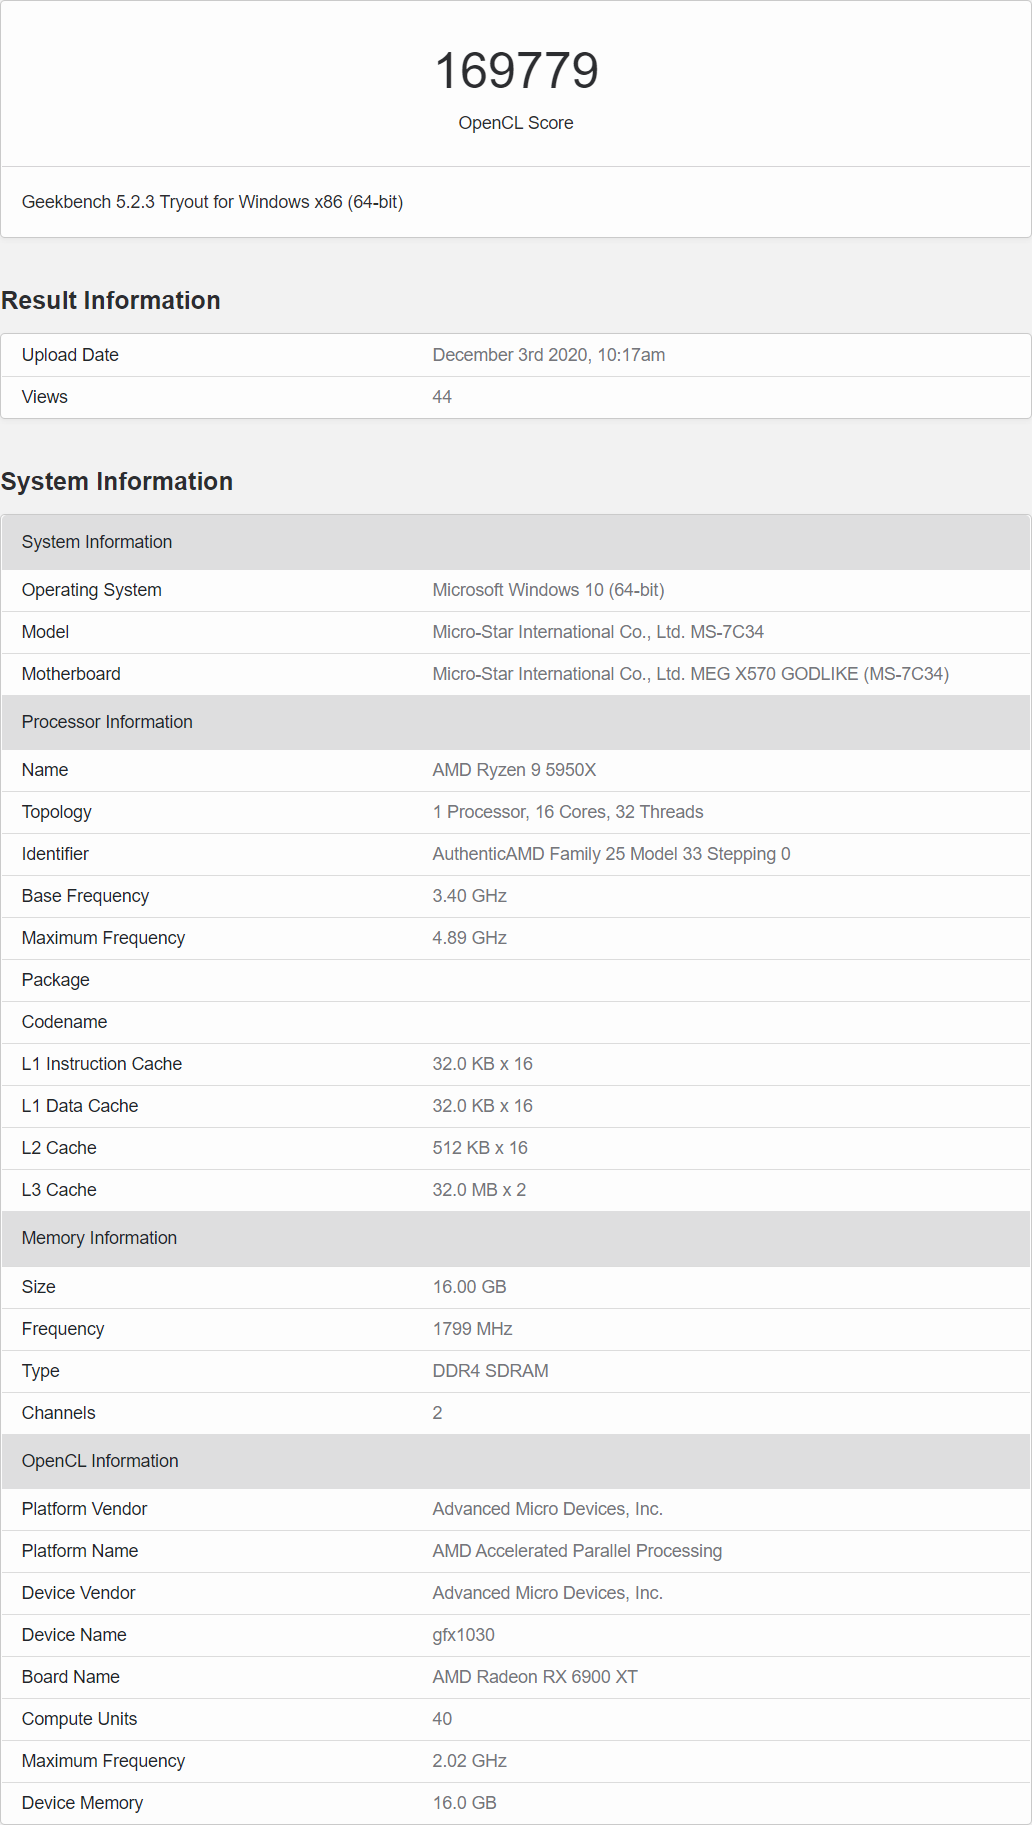Click the L1 Data Cache row label
Image resolution: width=1032 pixels, height=1825 pixels.
pyautogui.click(x=80, y=1106)
